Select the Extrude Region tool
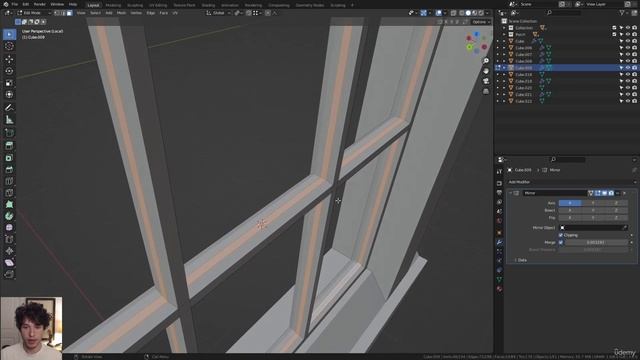This screenshot has height=360, width=640. [9, 146]
